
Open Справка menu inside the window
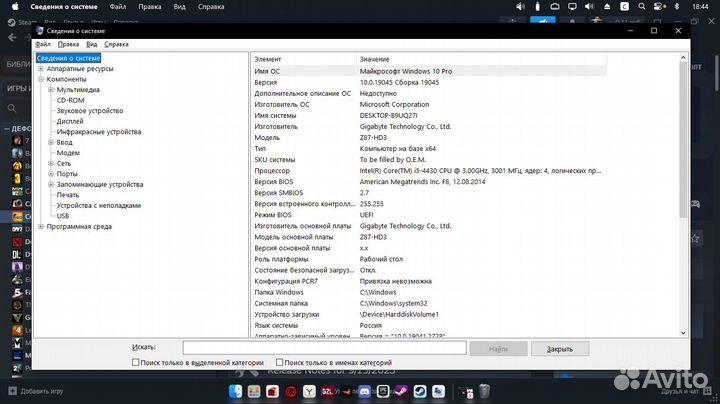(116, 44)
